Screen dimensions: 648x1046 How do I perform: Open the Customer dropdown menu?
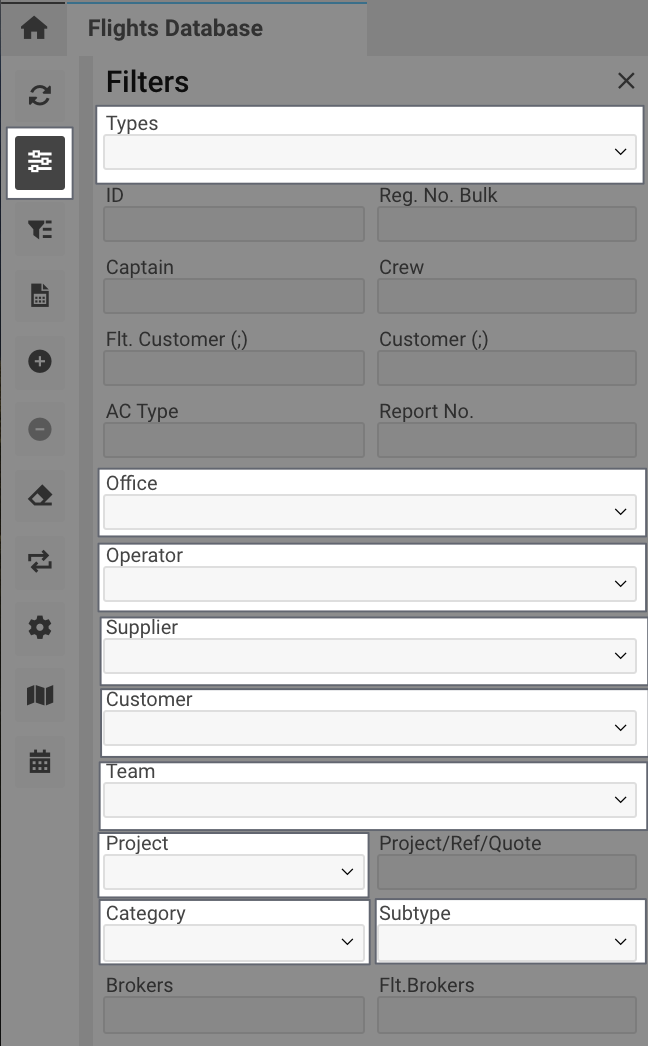pos(369,727)
